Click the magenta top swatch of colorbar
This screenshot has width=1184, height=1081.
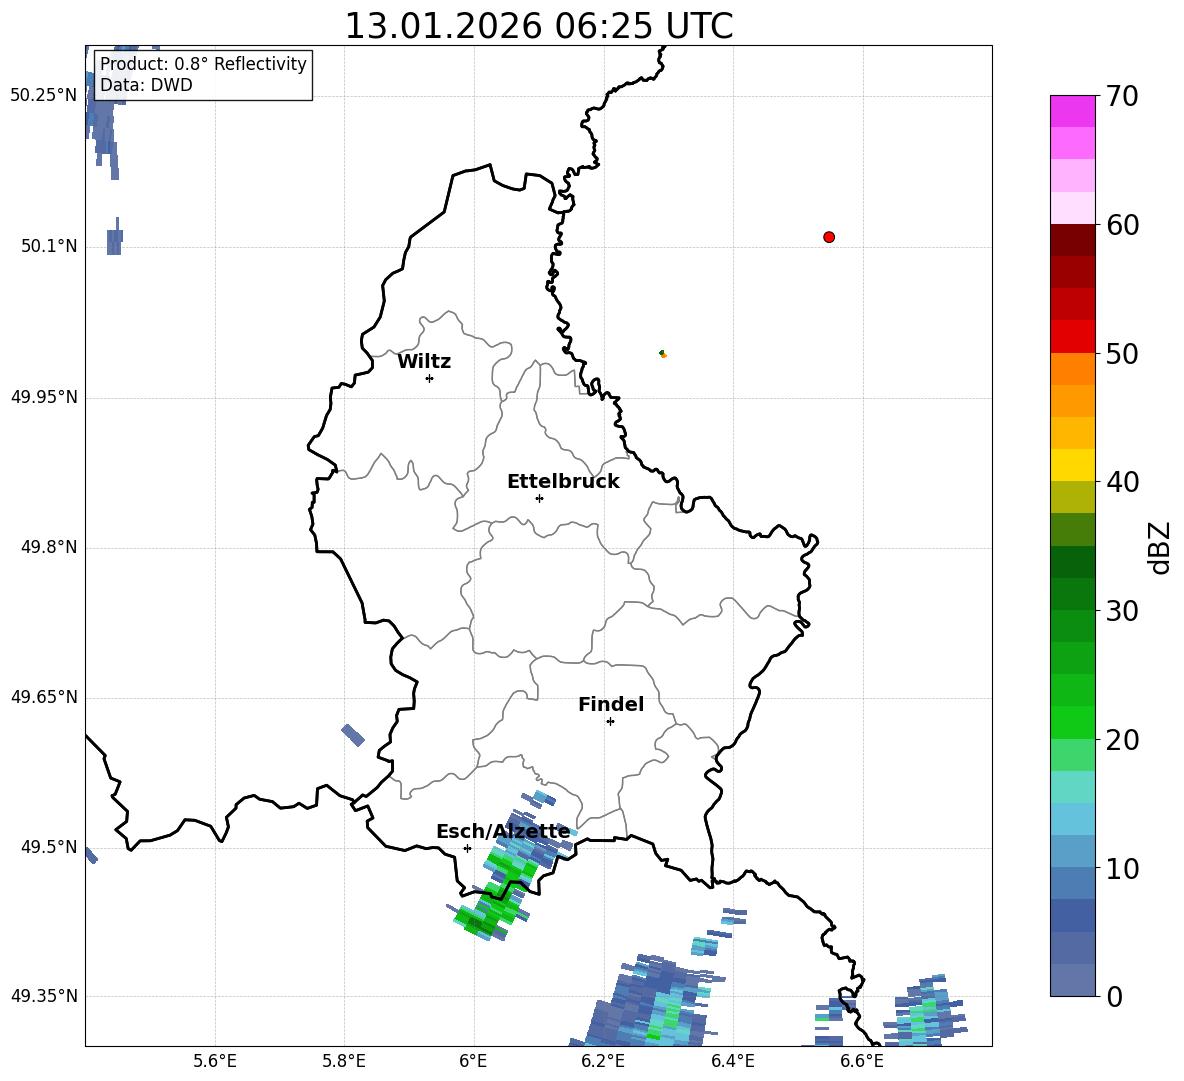click(1072, 111)
